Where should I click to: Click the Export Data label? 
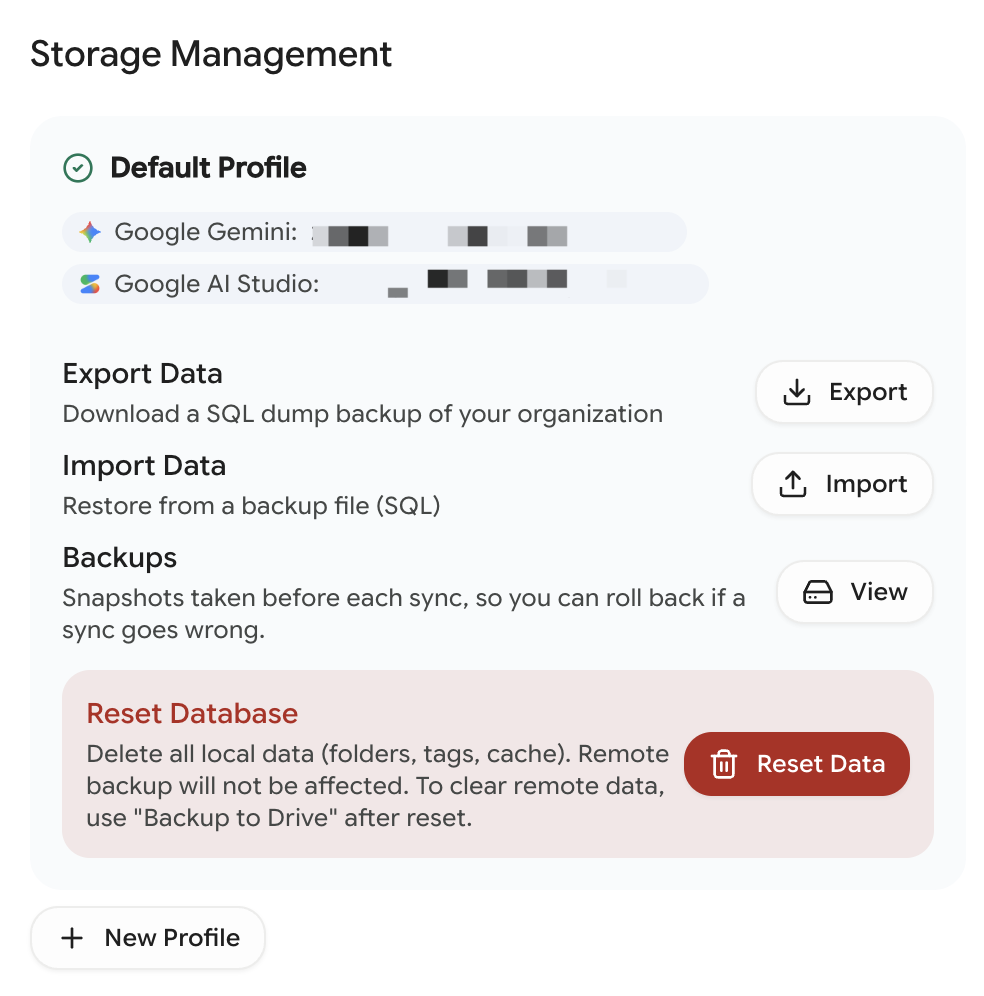click(x=142, y=374)
